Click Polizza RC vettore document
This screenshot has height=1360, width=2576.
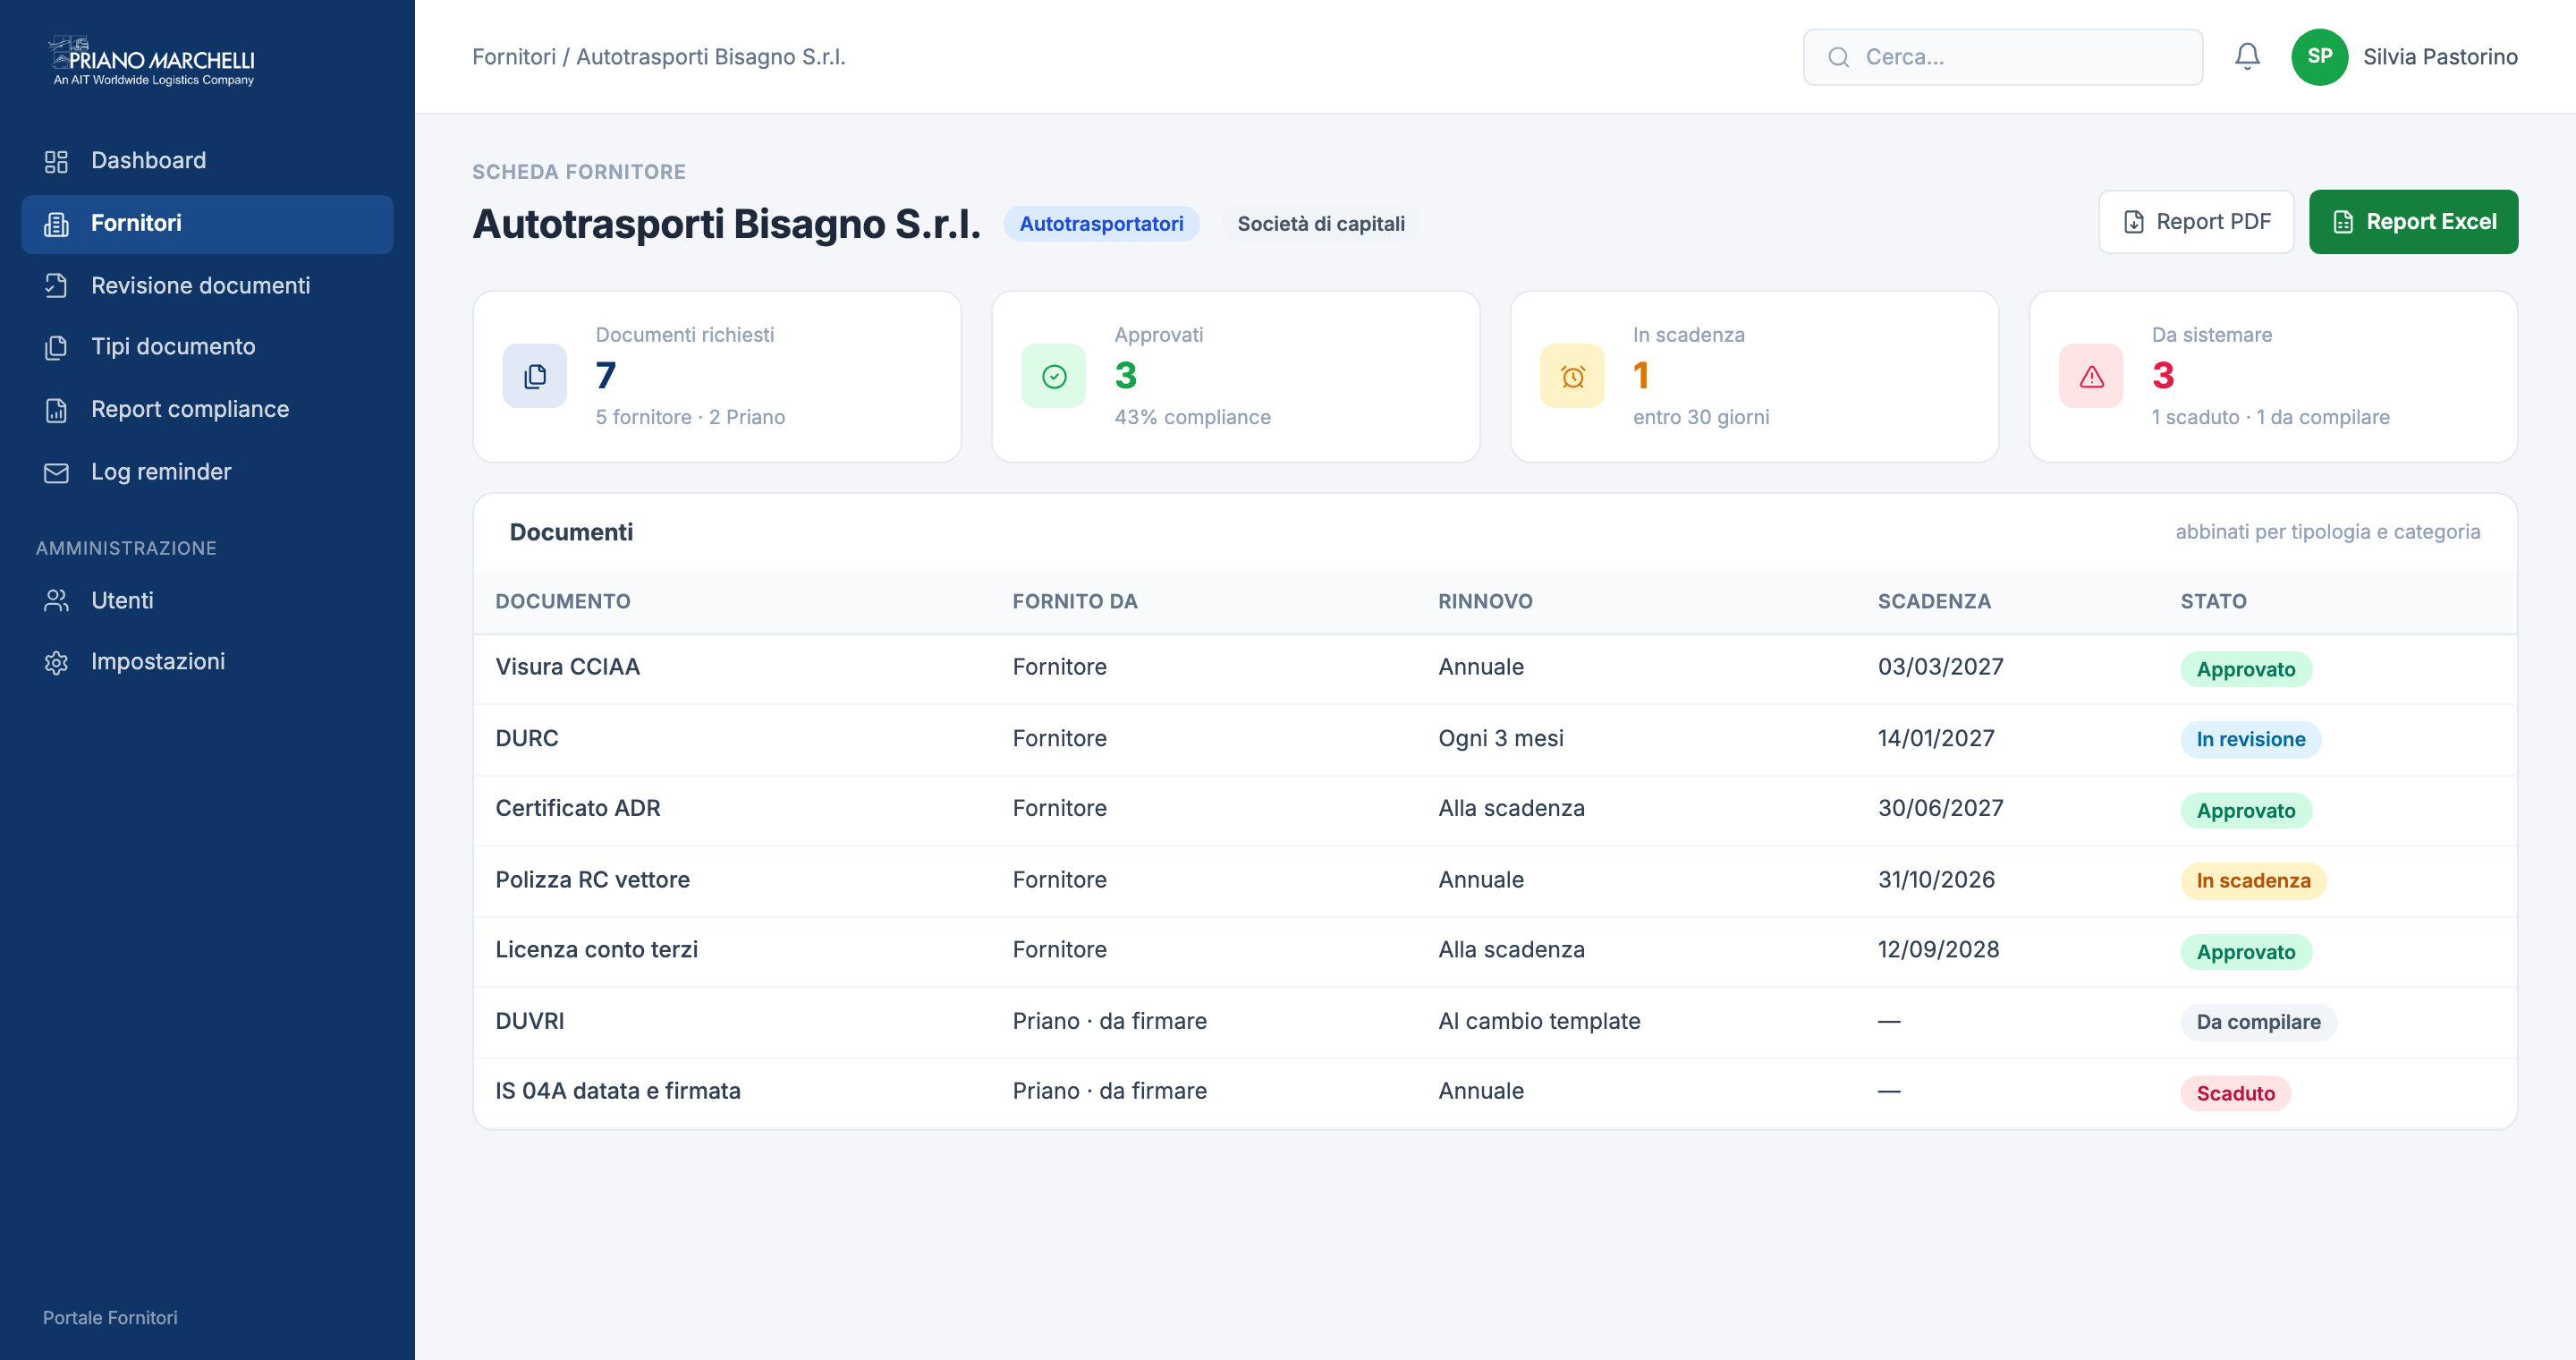point(593,880)
